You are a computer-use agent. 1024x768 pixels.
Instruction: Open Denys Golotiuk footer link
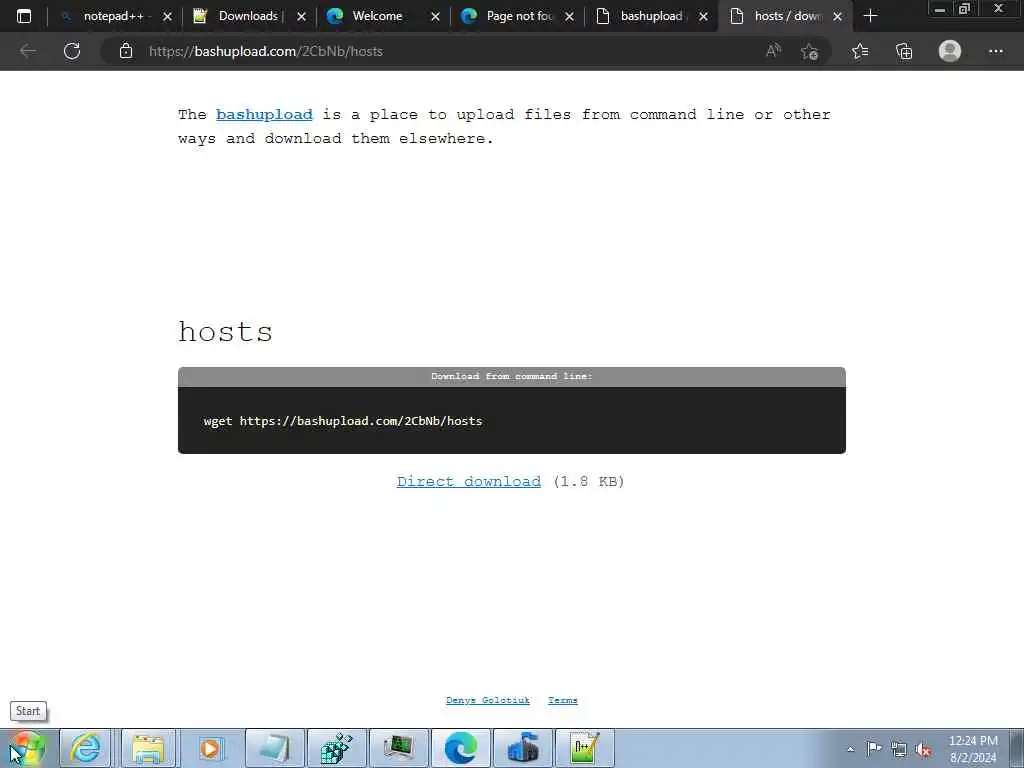(488, 700)
